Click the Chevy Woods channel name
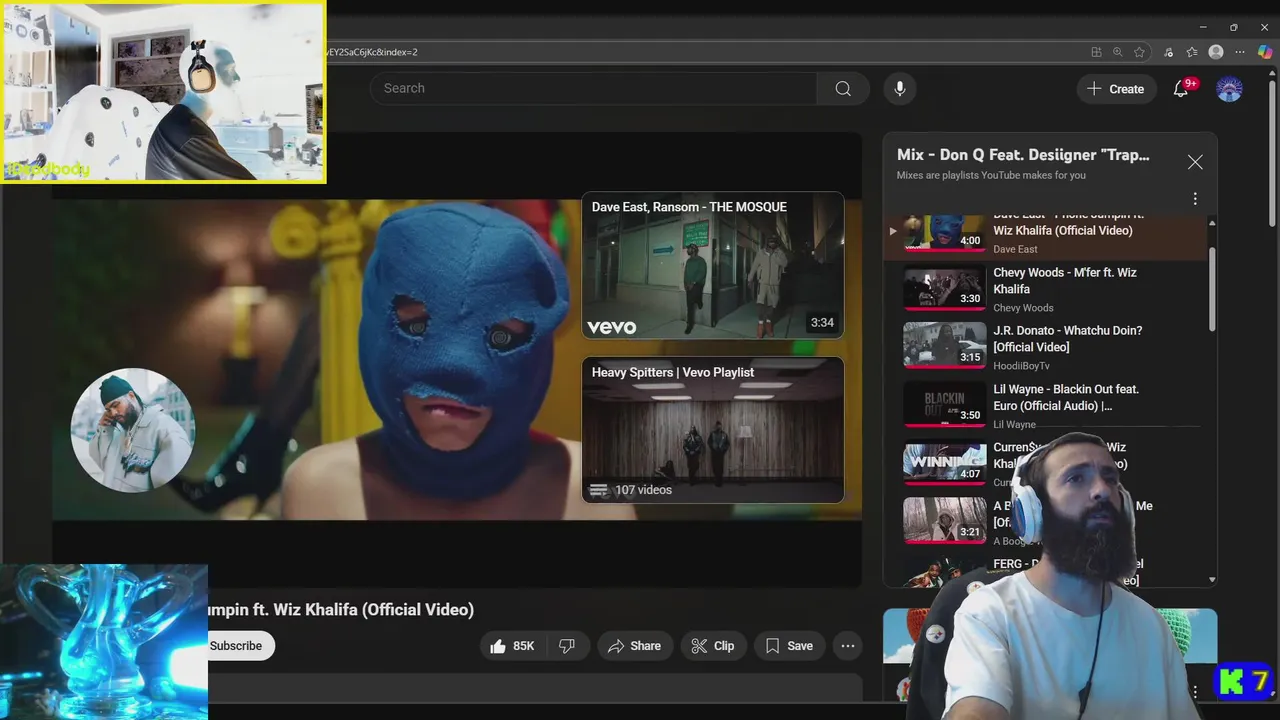This screenshot has height=720, width=1280. pos(1023,308)
